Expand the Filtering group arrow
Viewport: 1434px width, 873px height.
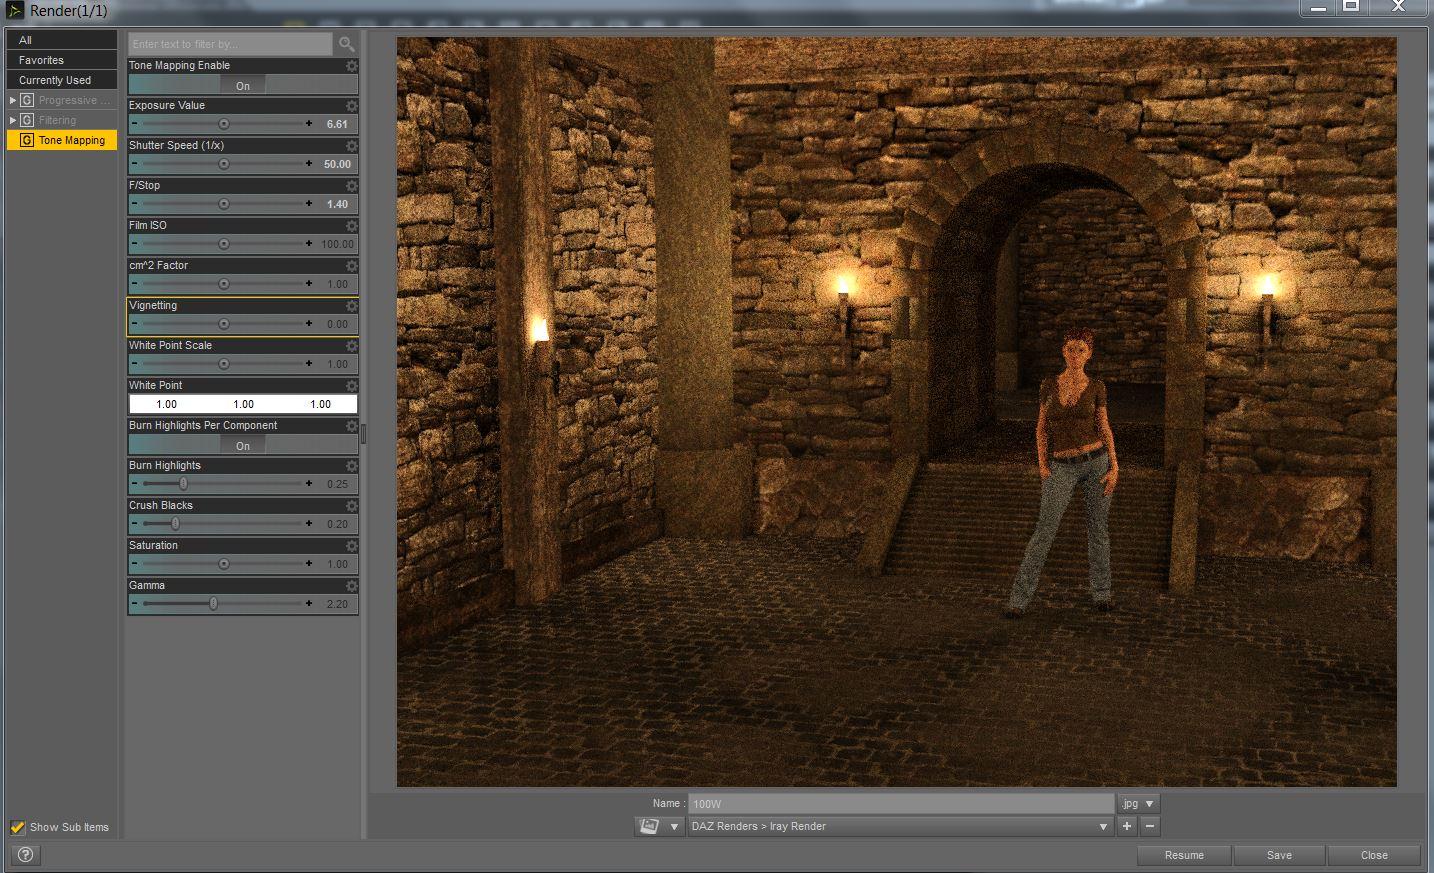coord(13,120)
